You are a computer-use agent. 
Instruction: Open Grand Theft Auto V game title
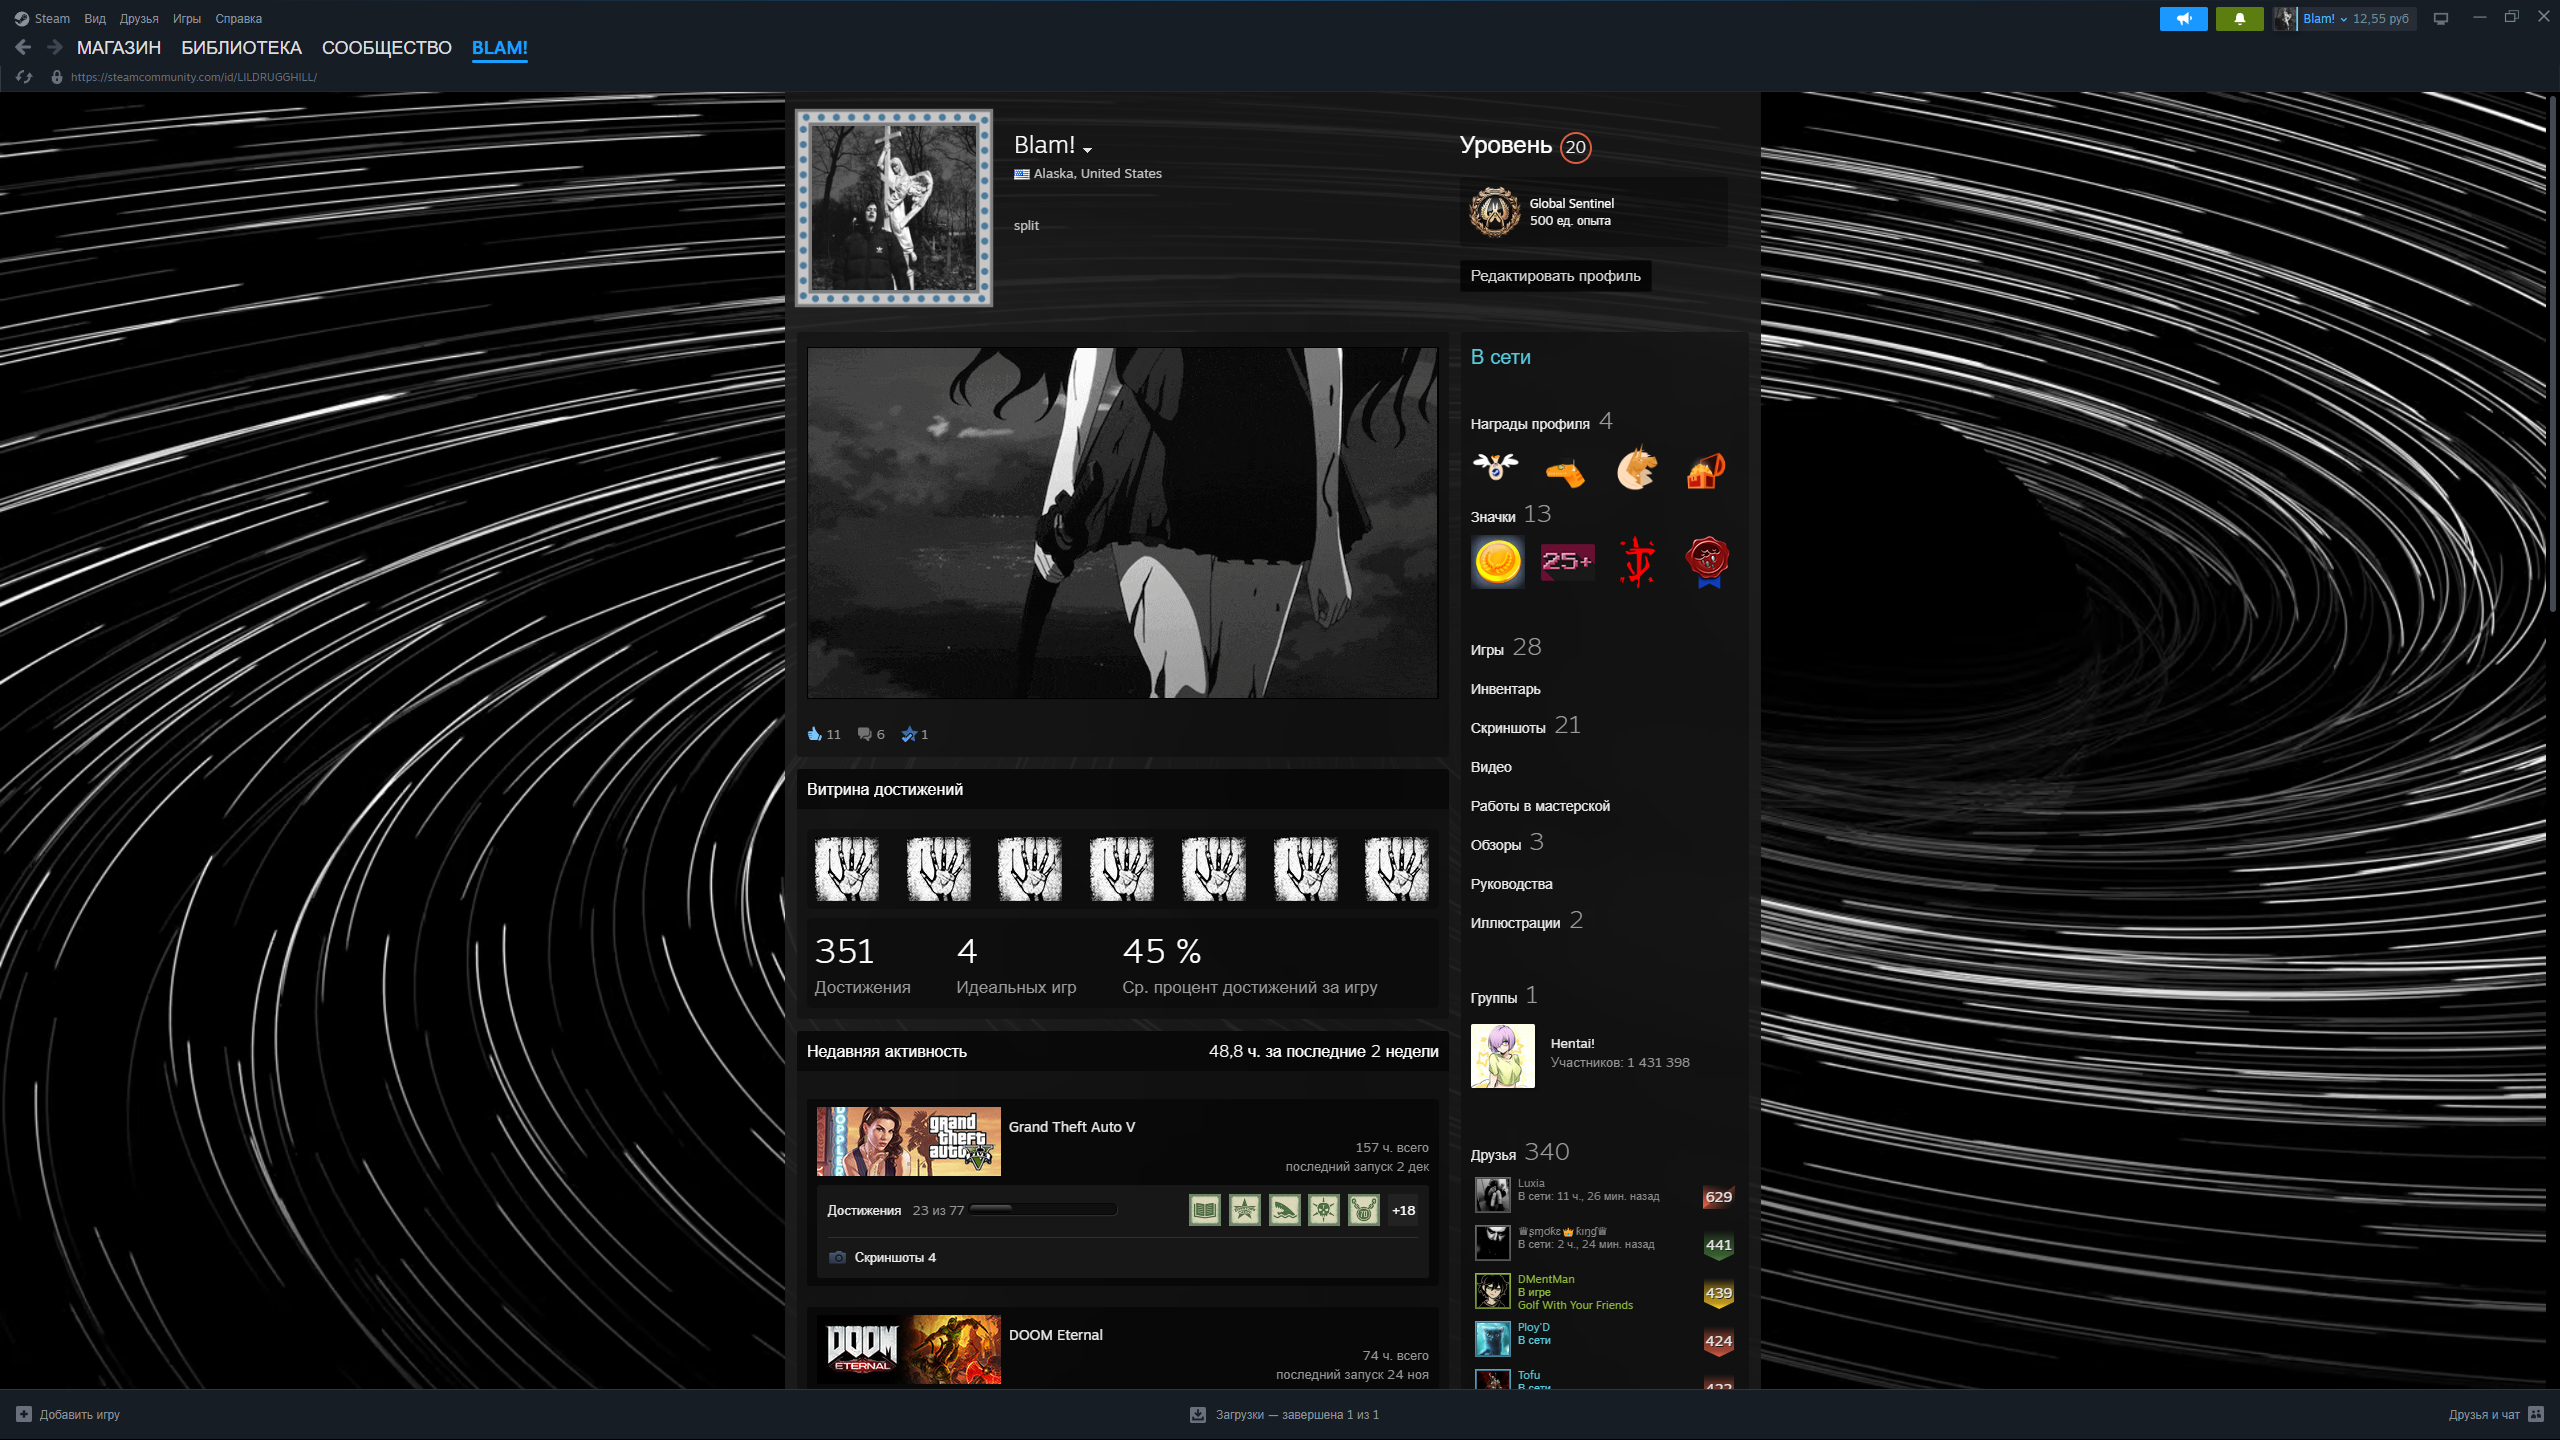click(1072, 1127)
